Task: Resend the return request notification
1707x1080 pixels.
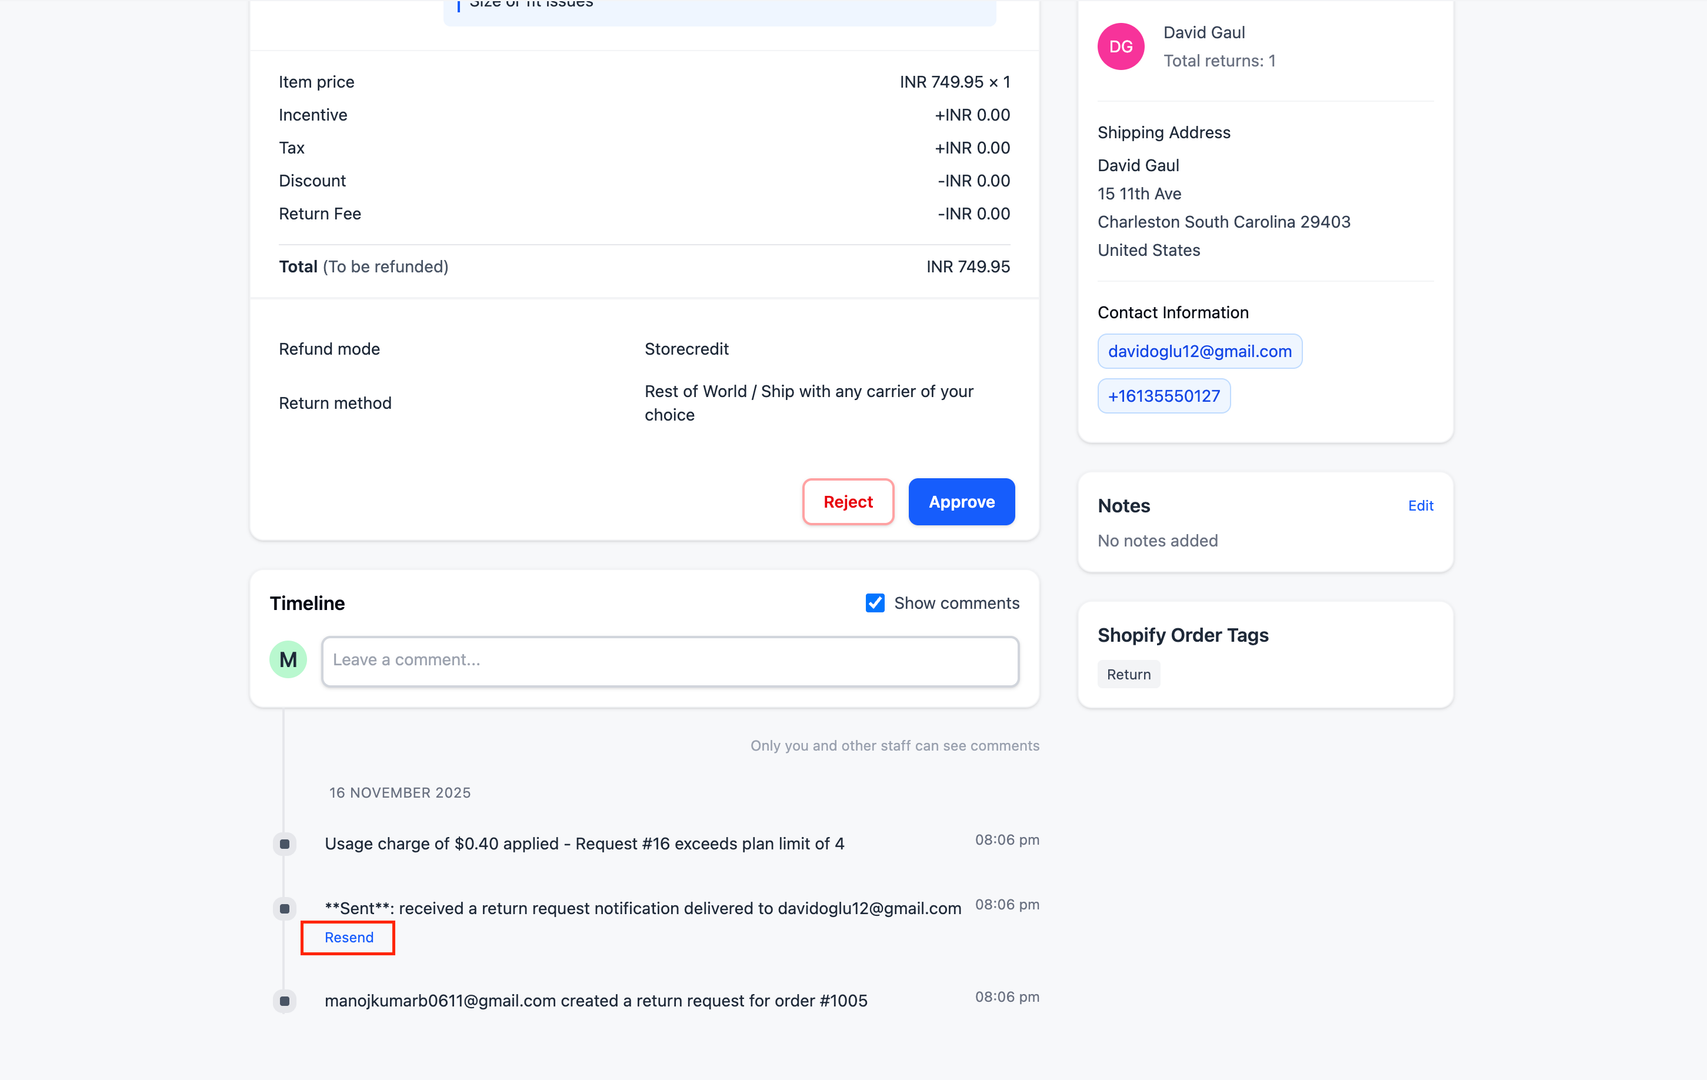Action: (x=347, y=937)
